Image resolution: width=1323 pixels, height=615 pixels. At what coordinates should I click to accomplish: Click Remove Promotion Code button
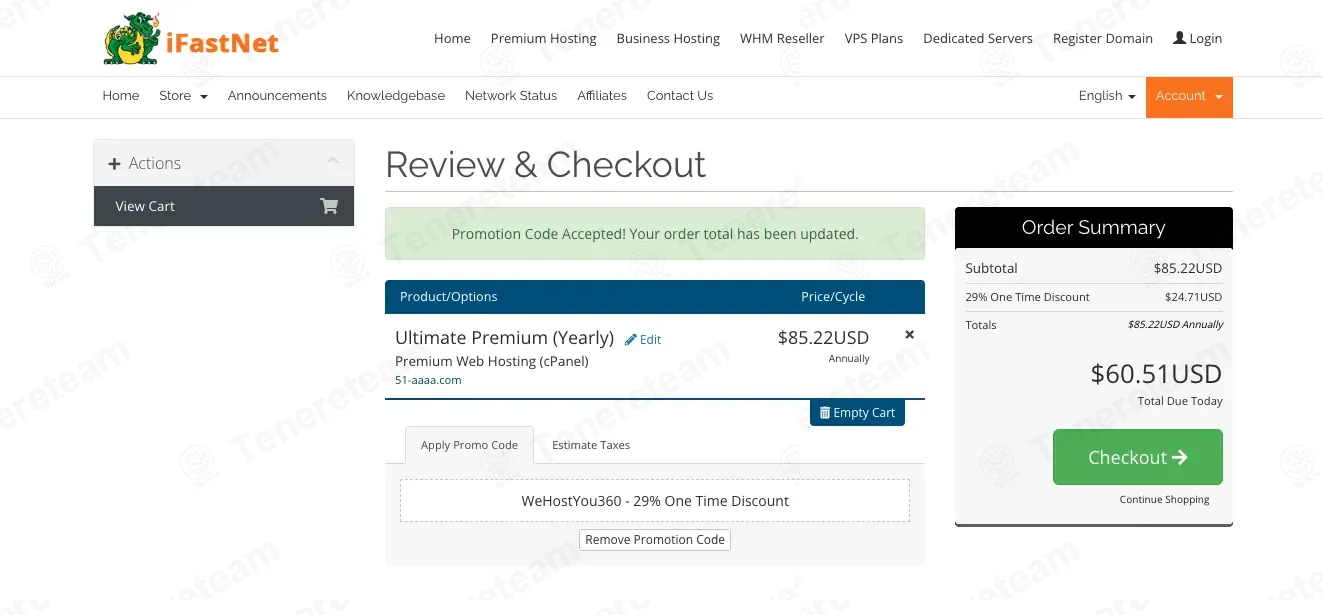pyautogui.click(x=655, y=540)
